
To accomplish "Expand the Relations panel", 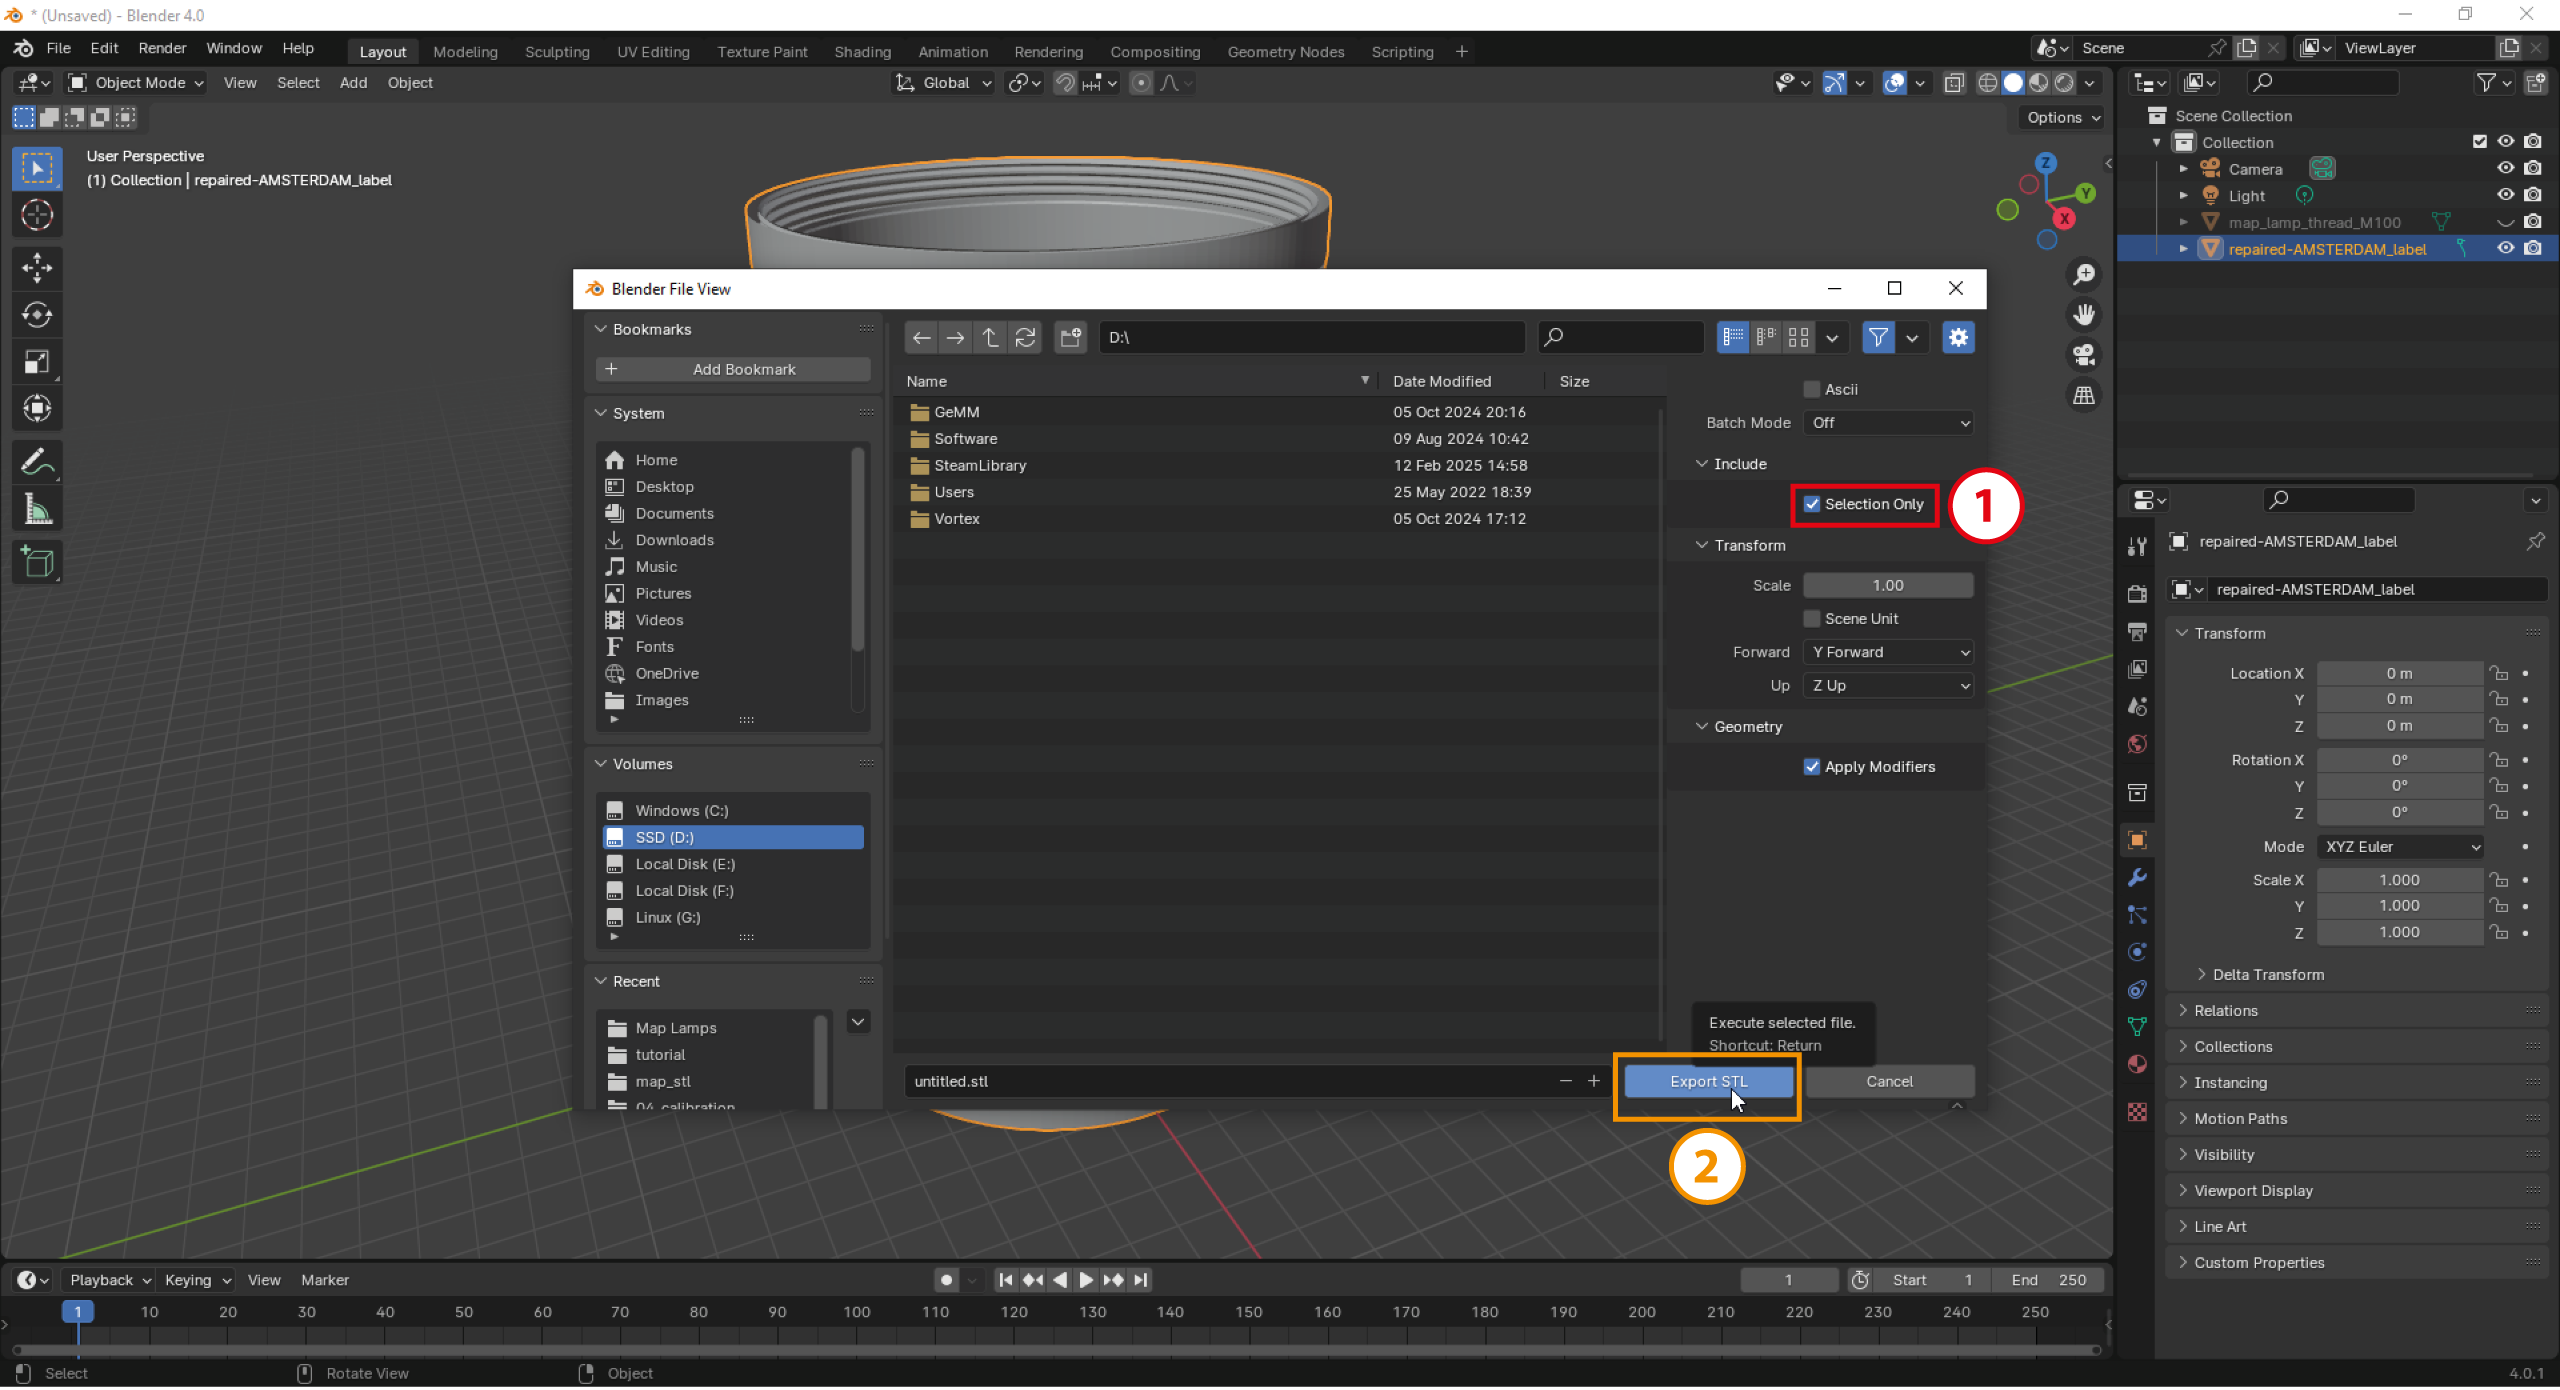I will [x=2226, y=1010].
